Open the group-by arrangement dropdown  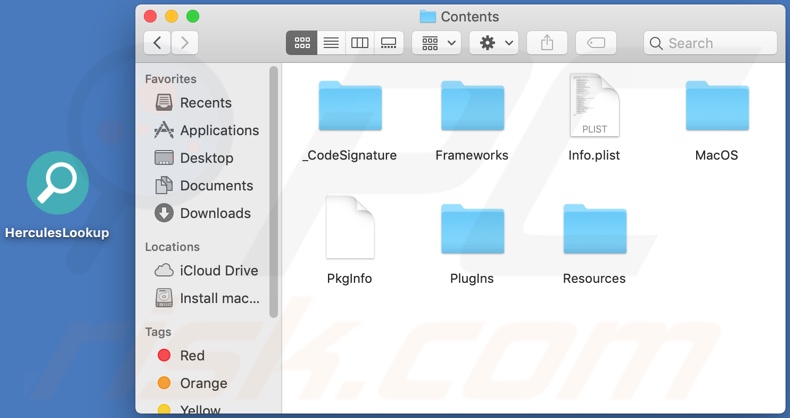tap(438, 43)
